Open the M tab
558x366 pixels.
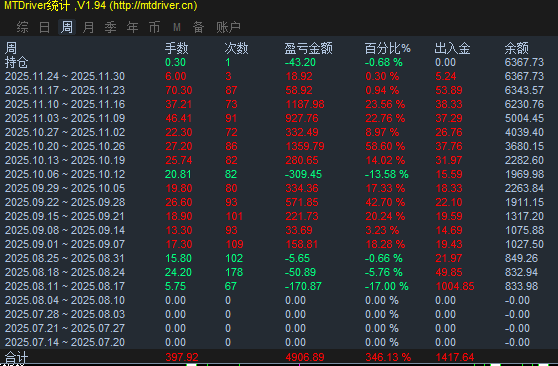[x=177, y=27]
